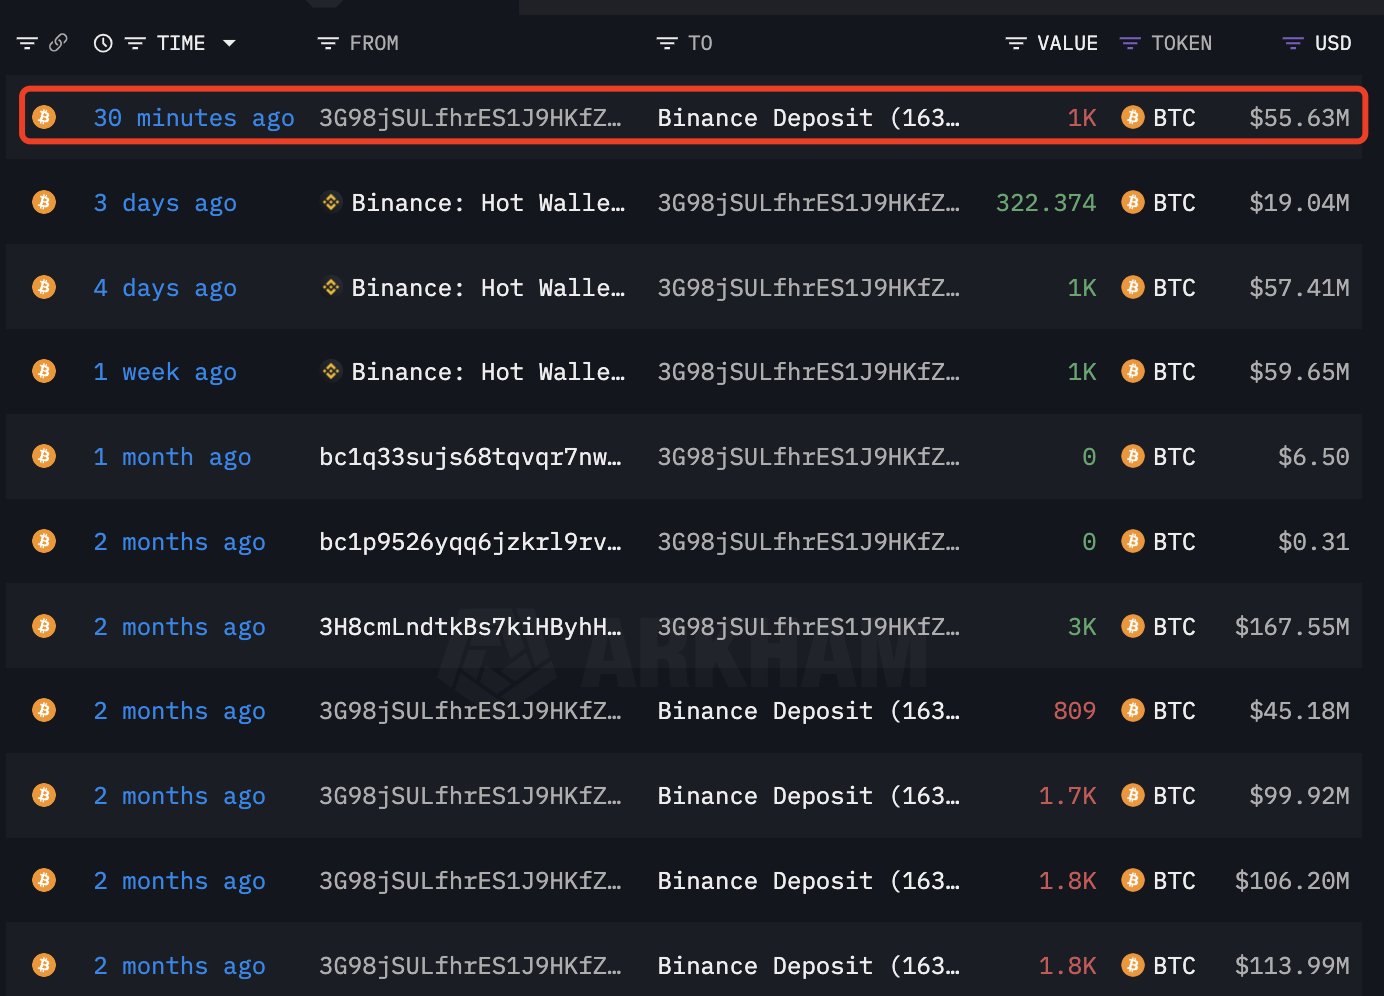
Task: Click the filter sliders icon at top left
Action: [26, 42]
